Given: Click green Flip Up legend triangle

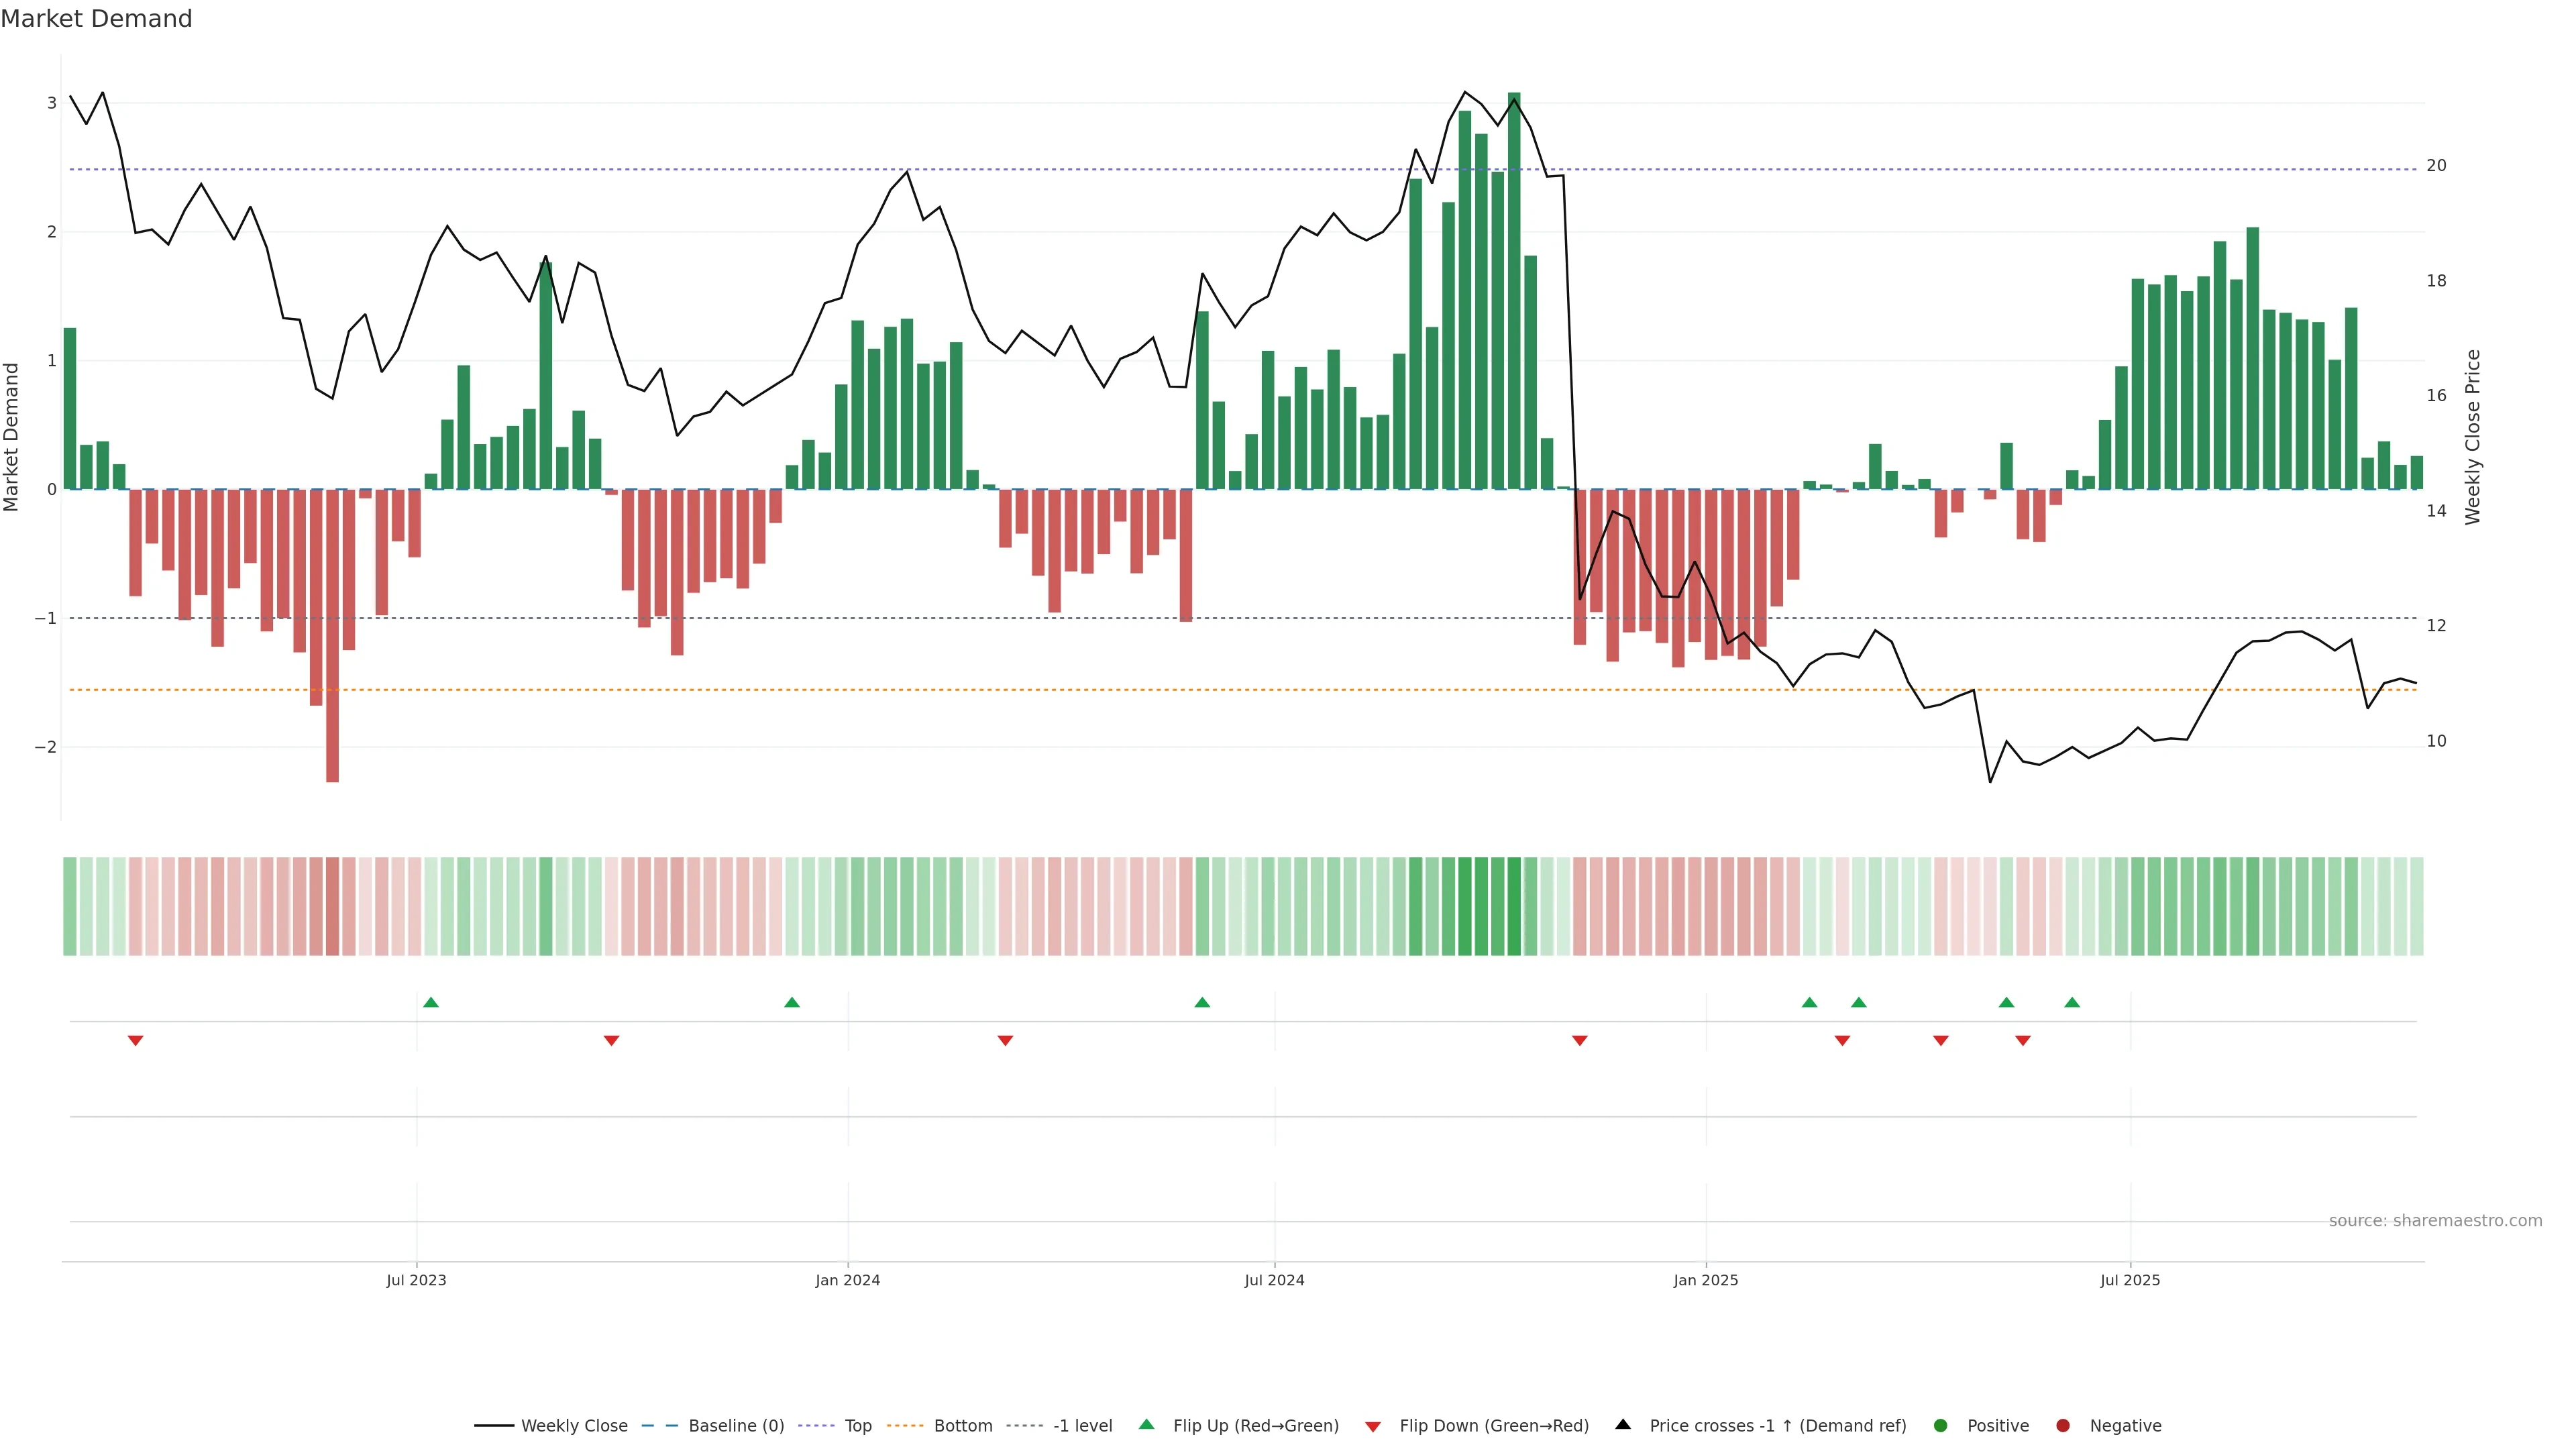Looking at the screenshot, I should 1147,1424.
